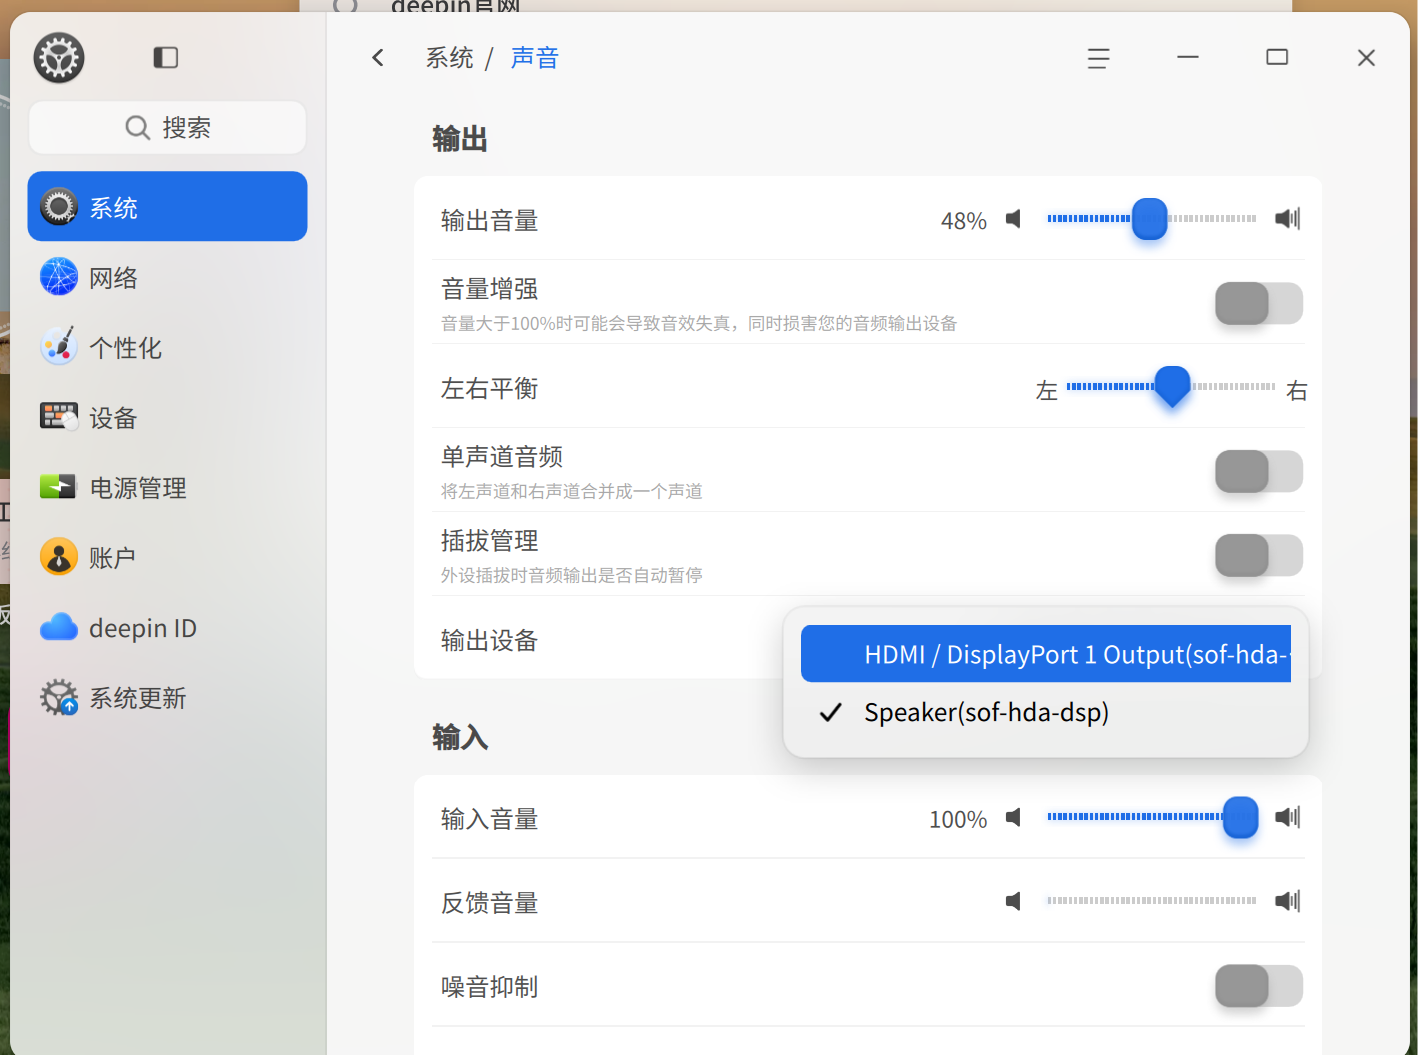Click the back arrow in the header
The image size is (1418, 1055).
pos(378,58)
